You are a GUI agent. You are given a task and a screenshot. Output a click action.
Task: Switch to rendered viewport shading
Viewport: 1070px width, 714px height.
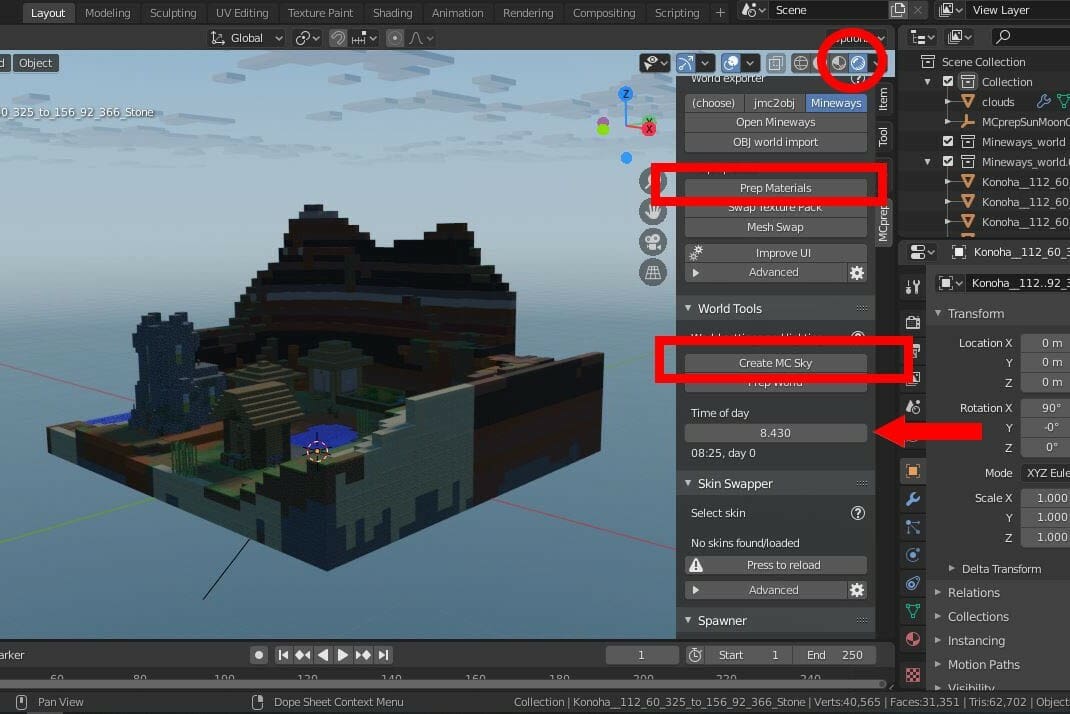[858, 63]
